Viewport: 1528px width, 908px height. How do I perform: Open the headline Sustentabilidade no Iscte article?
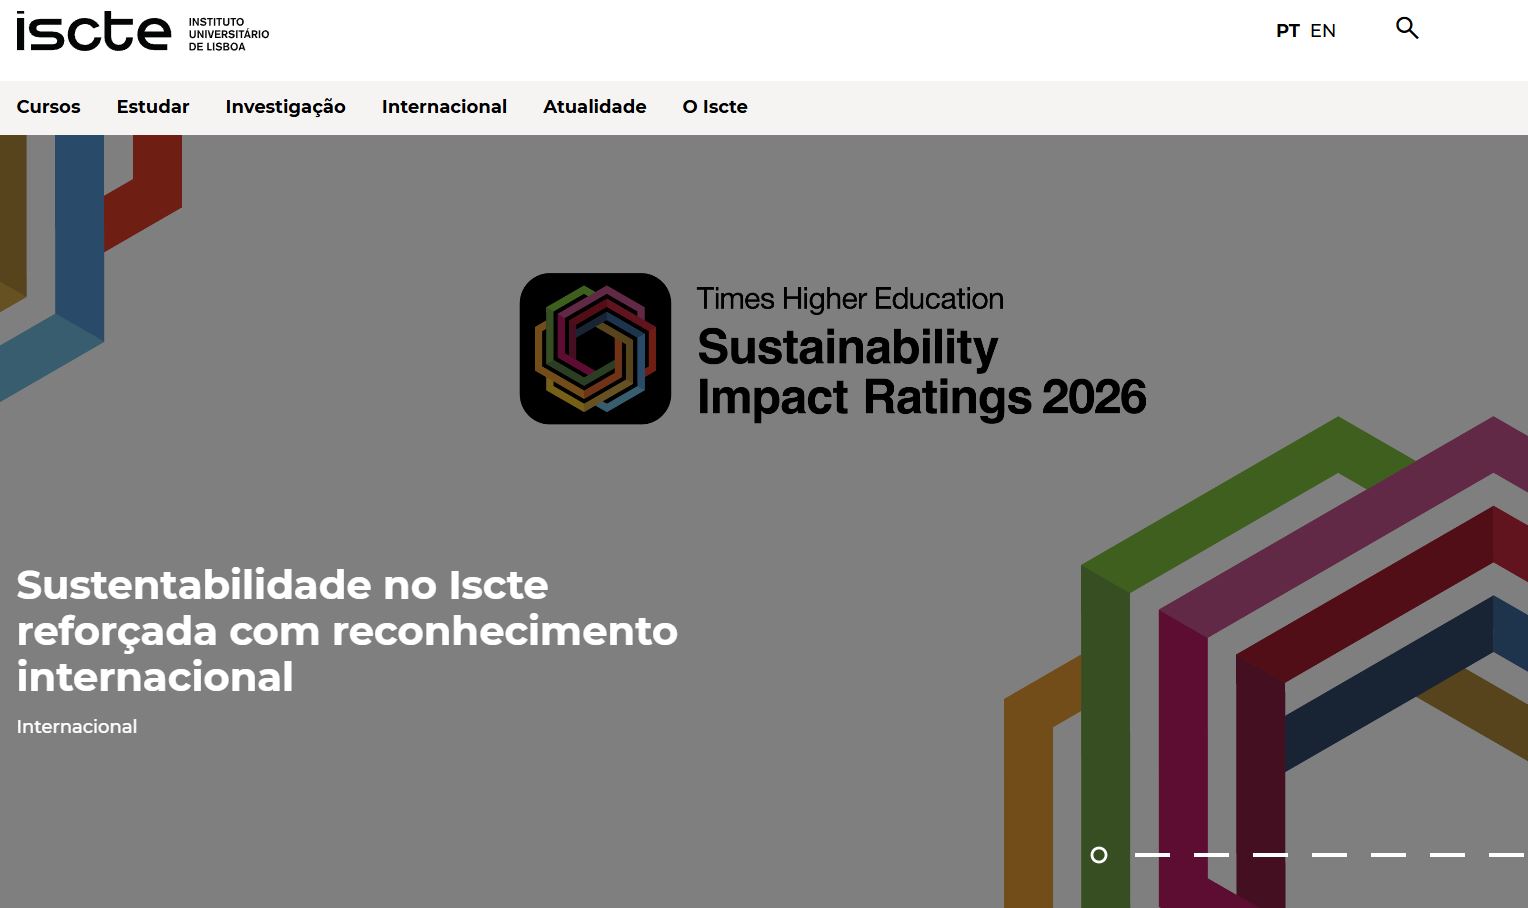(347, 631)
